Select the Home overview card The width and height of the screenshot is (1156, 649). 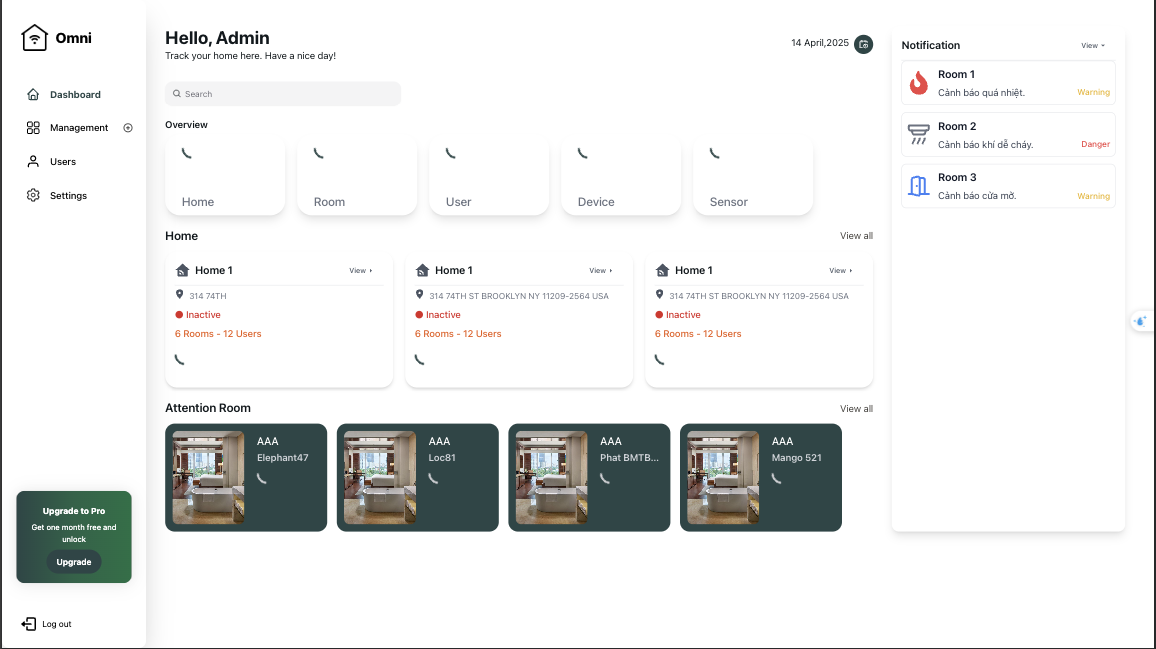click(x=225, y=176)
